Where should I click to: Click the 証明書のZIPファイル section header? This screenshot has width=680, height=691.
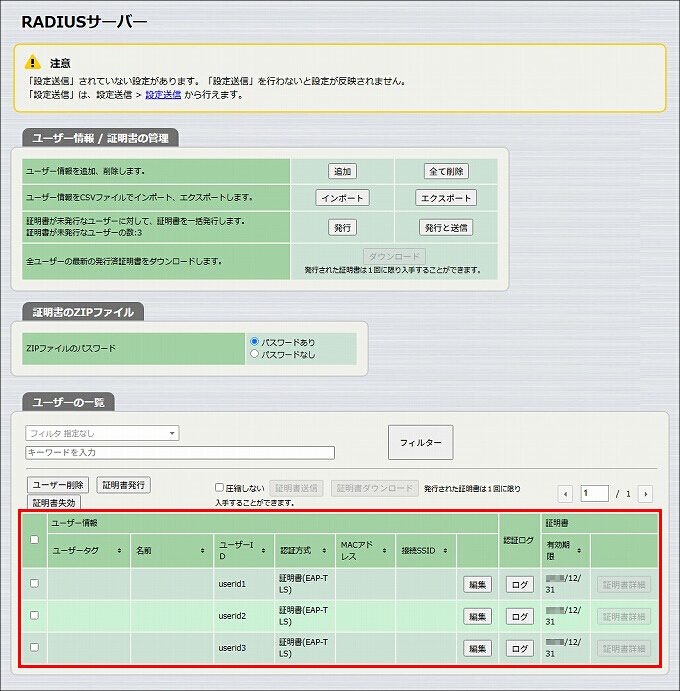pos(83,312)
